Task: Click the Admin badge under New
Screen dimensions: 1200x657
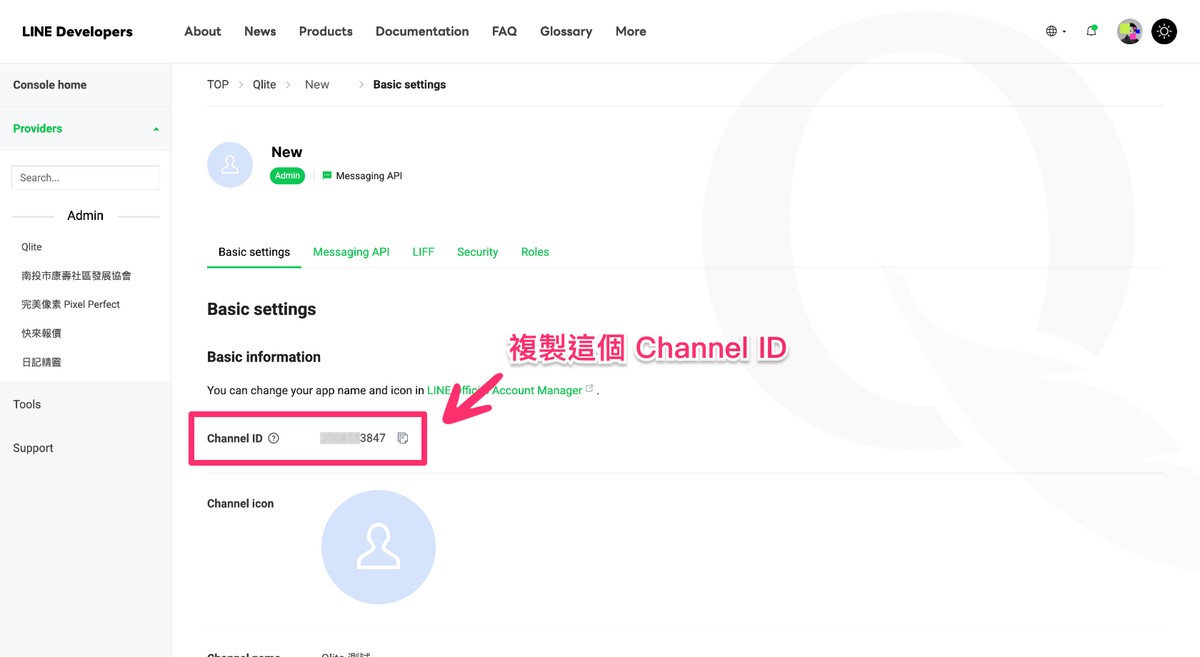Action: coord(287,176)
